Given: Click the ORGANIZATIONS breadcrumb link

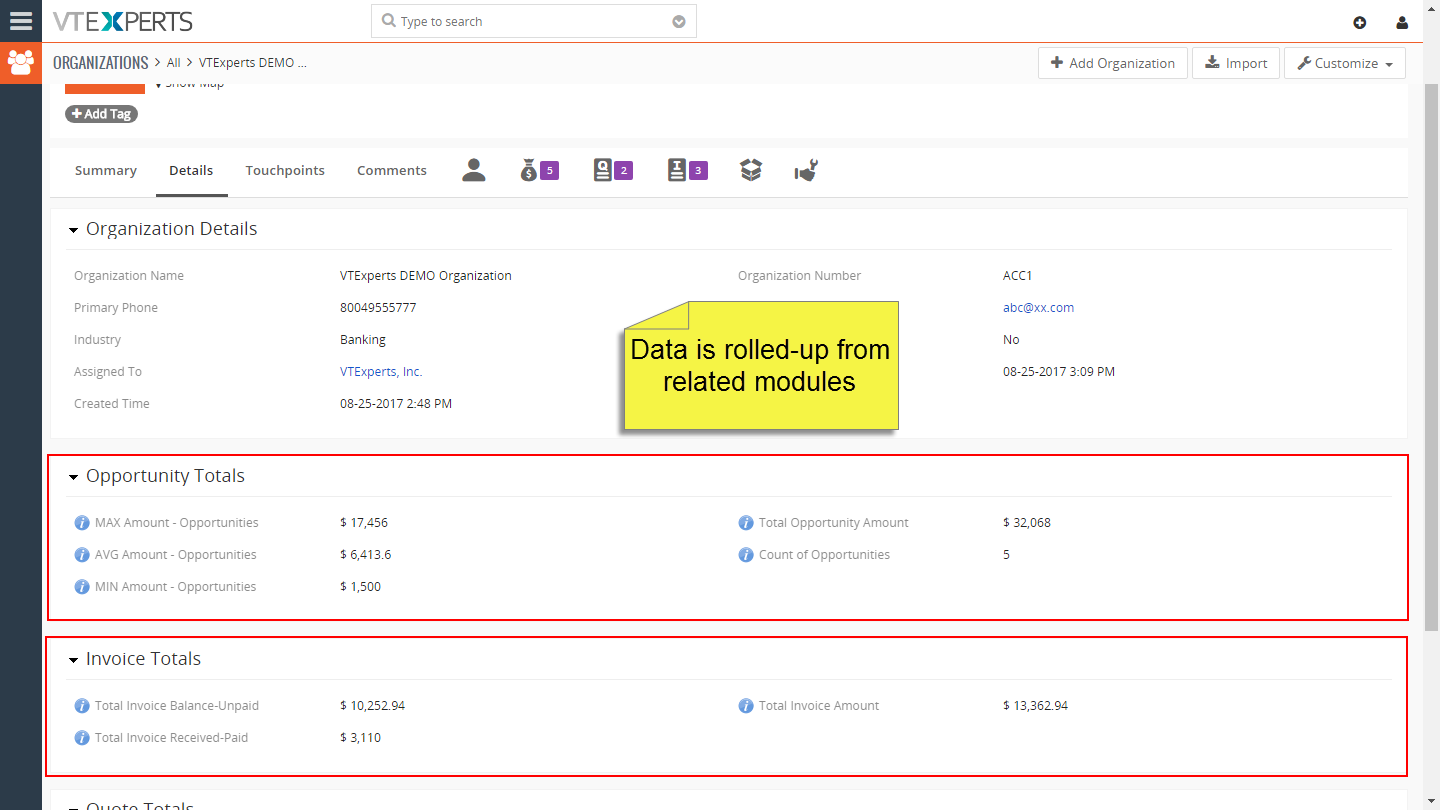Looking at the screenshot, I should (101, 62).
